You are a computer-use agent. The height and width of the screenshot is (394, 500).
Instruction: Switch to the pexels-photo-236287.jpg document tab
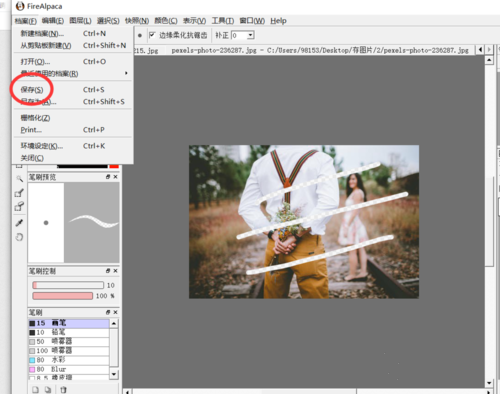tap(319, 50)
